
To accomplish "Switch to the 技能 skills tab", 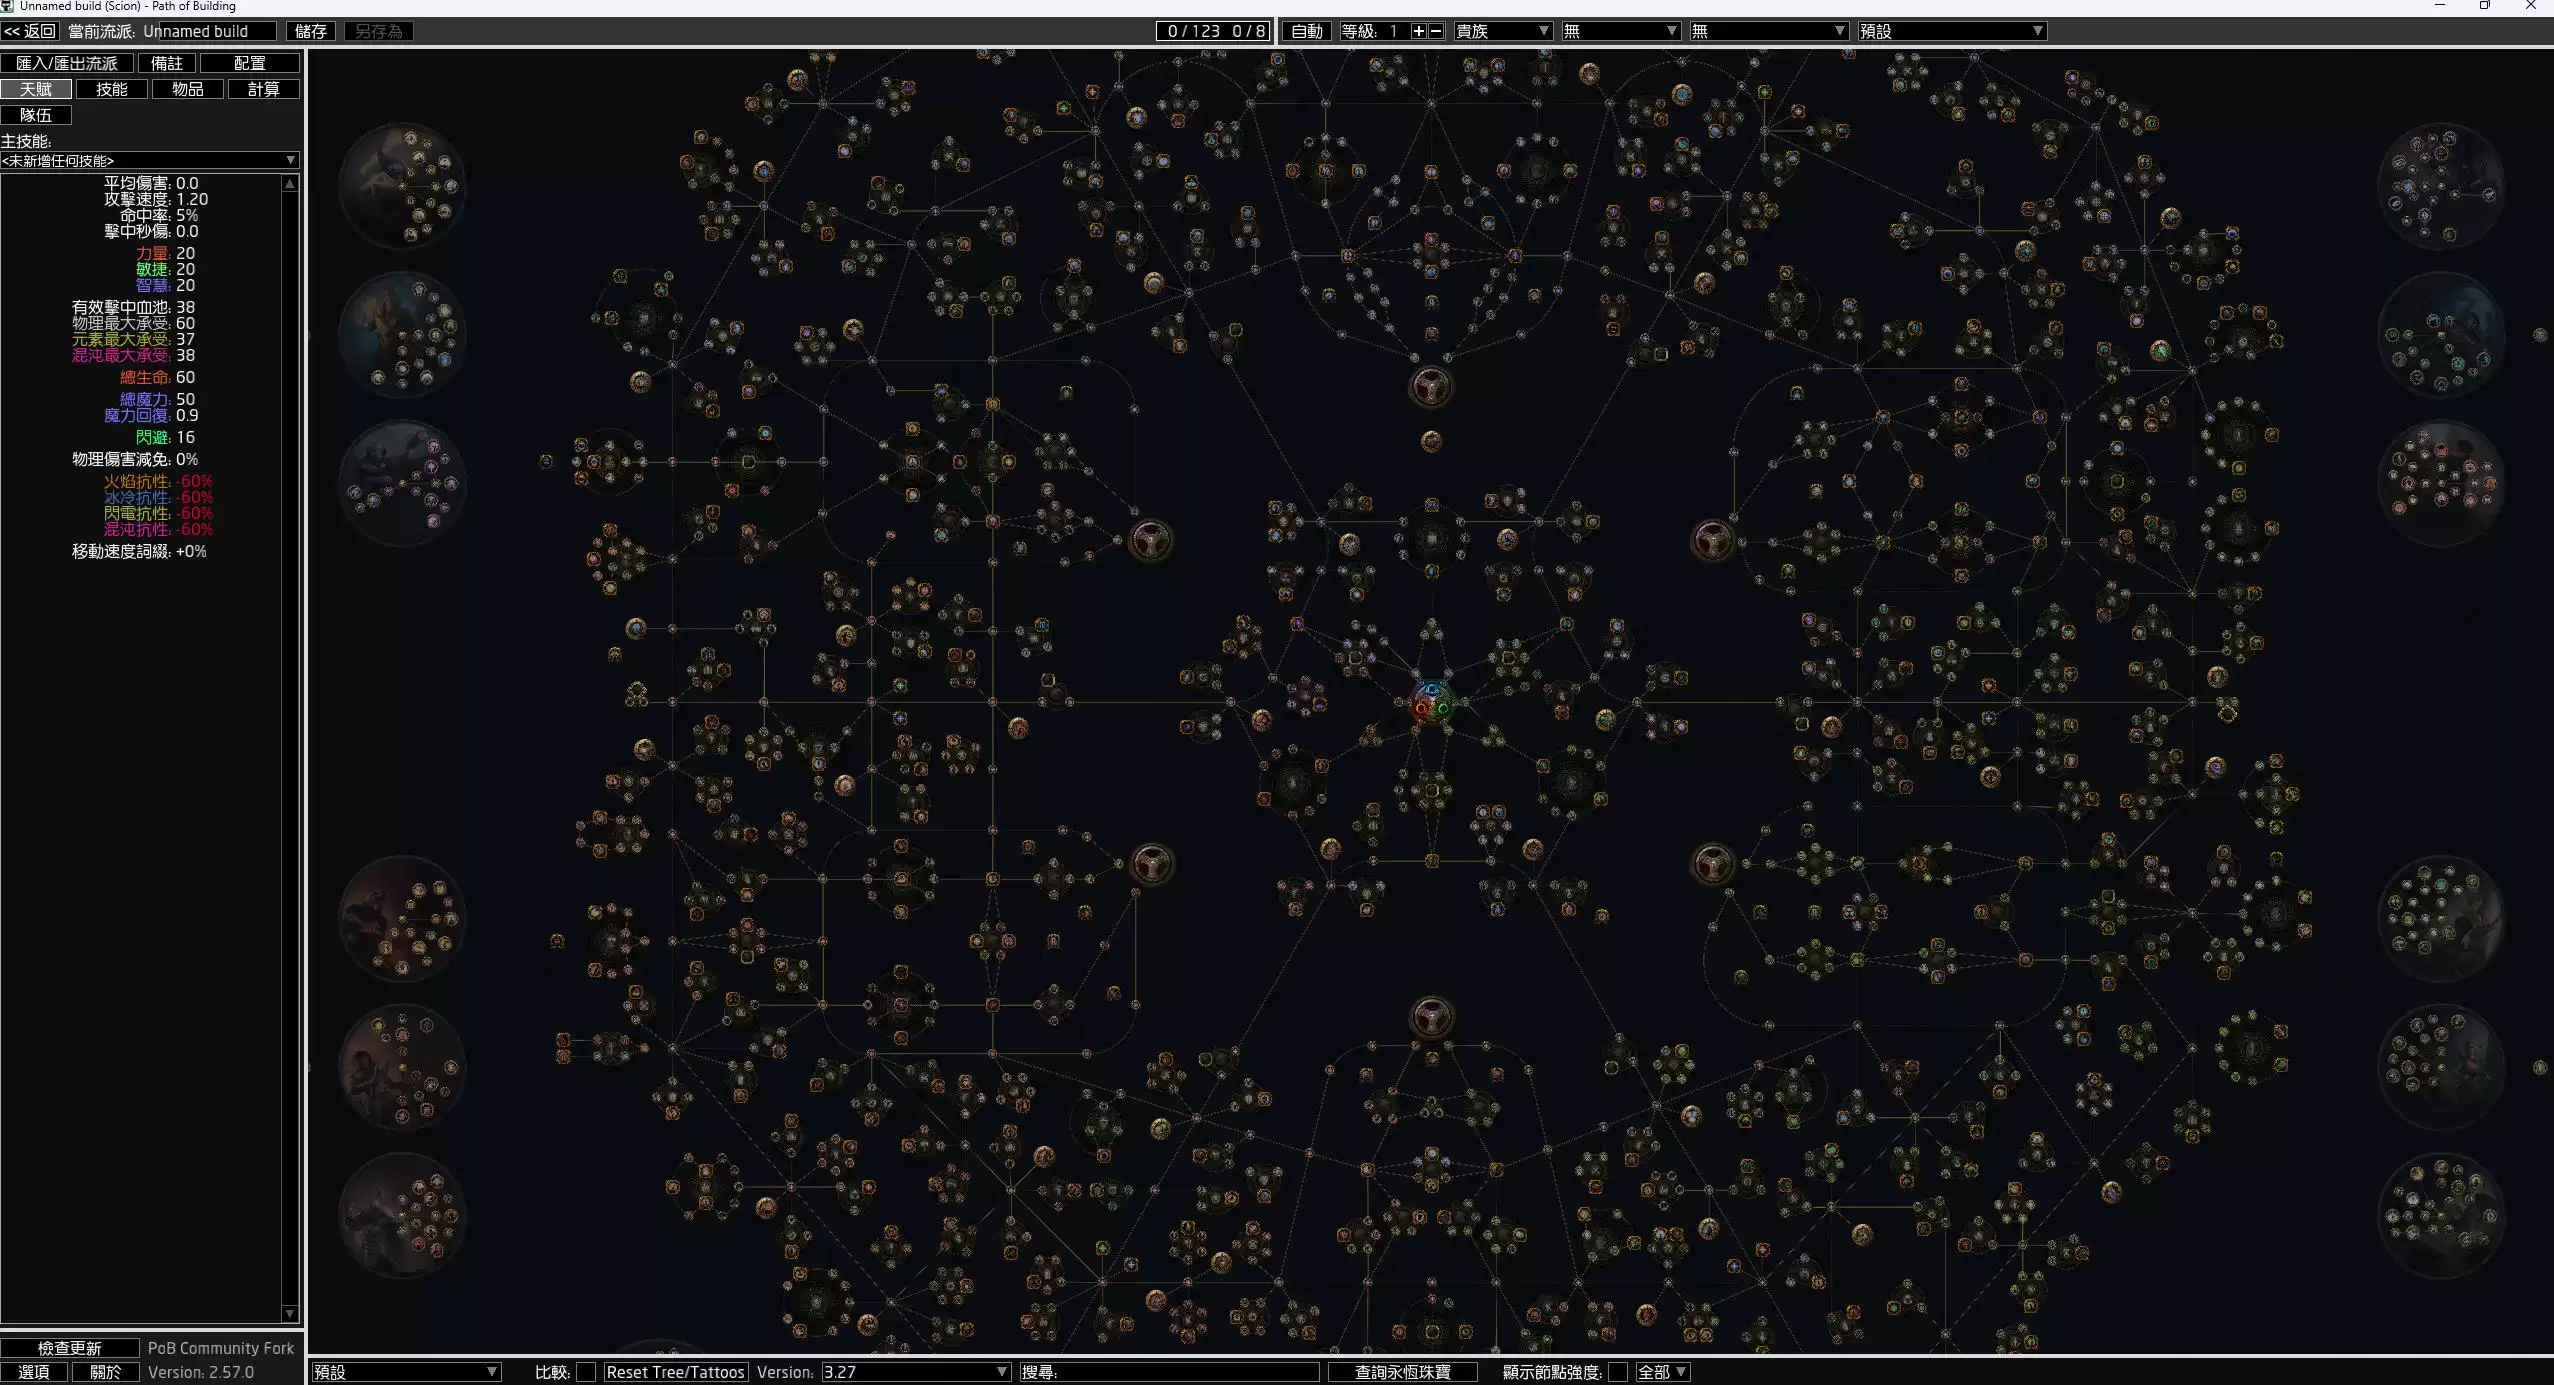I will pos(112,89).
